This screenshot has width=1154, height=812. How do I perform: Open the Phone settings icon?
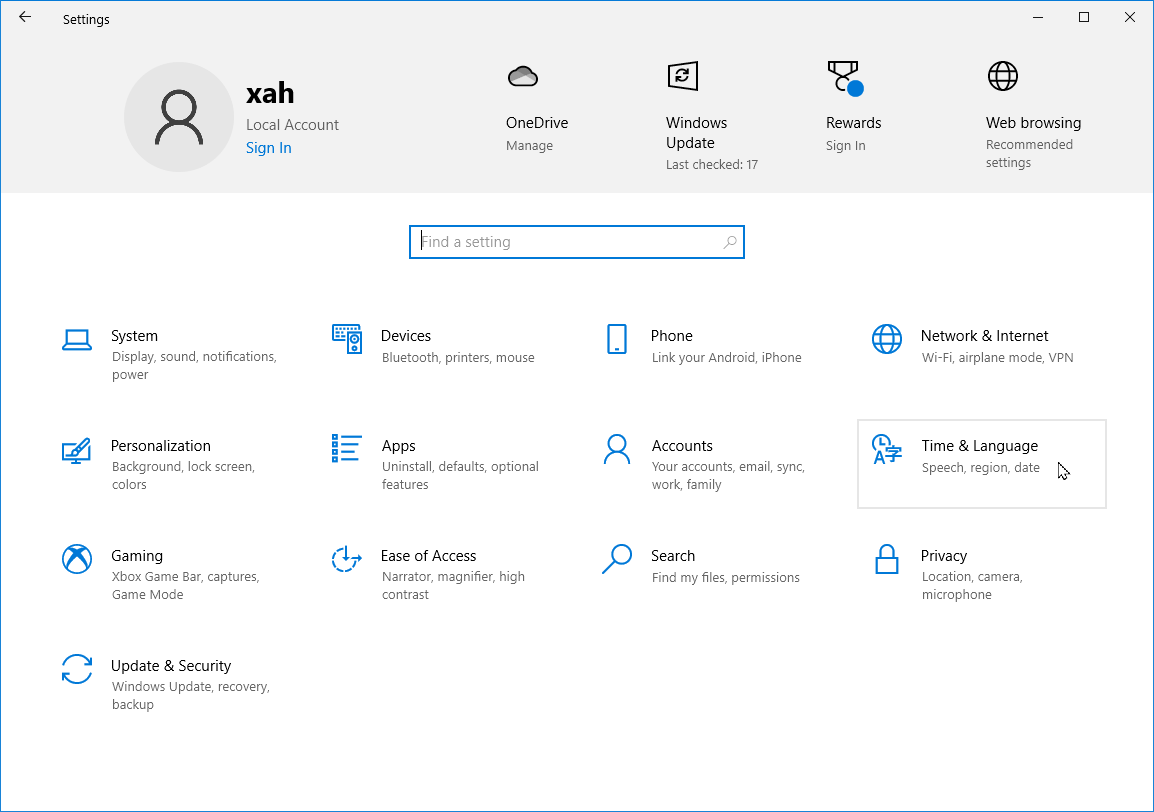point(617,339)
